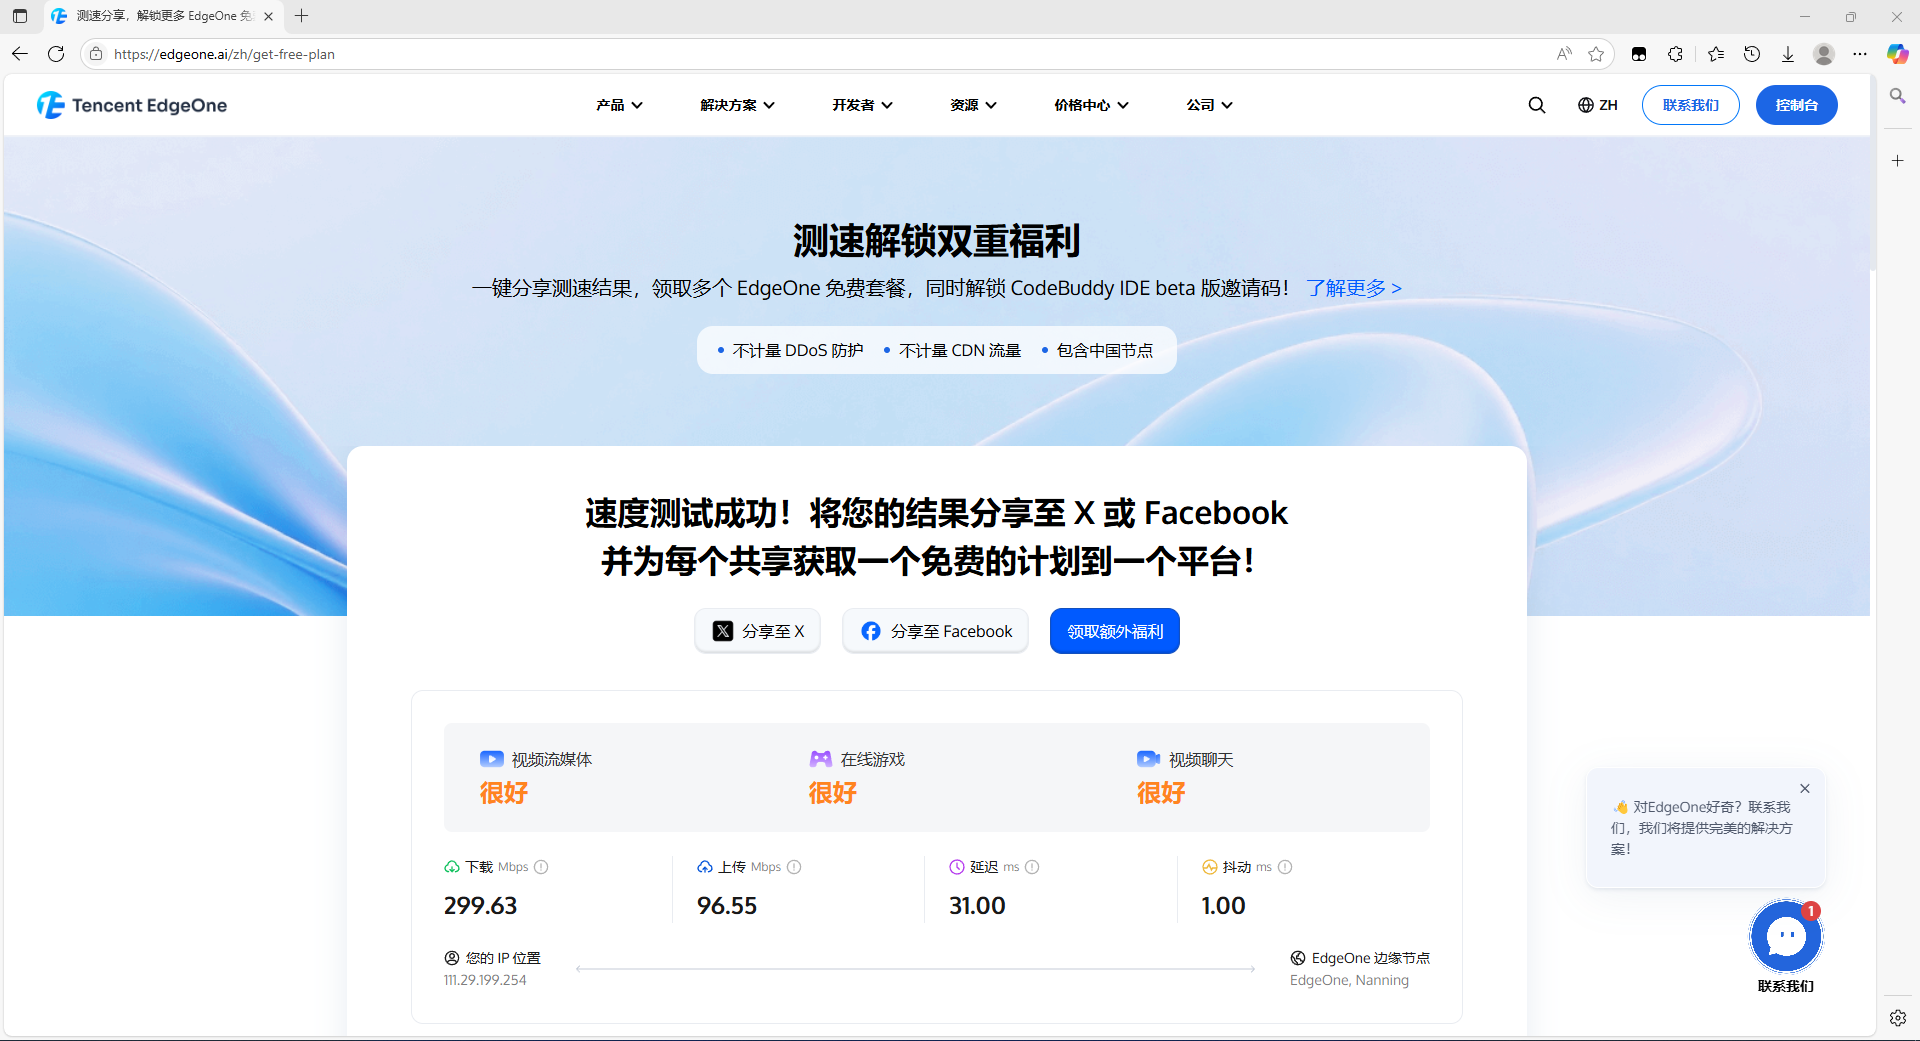Expand the 价格中心 dropdown
This screenshot has width=1920, height=1041.
coord(1089,104)
